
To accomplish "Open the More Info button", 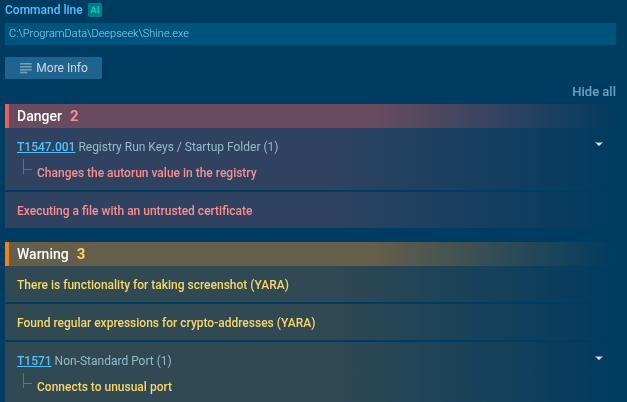I will [53, 68].
